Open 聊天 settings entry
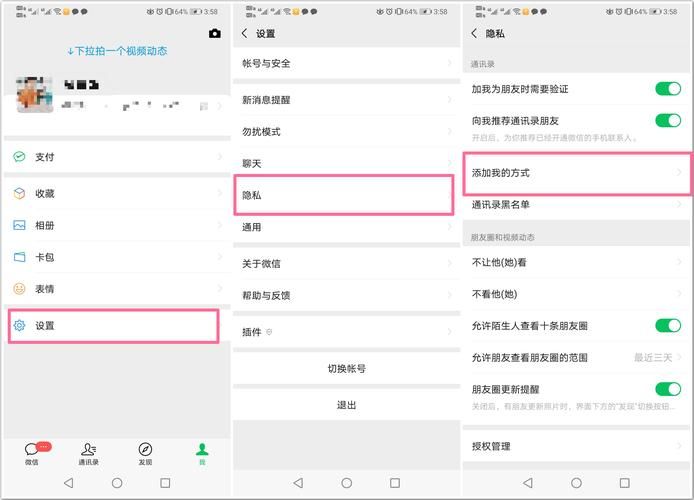Screen dimensions: 694x500 click(x=347, y=163)
